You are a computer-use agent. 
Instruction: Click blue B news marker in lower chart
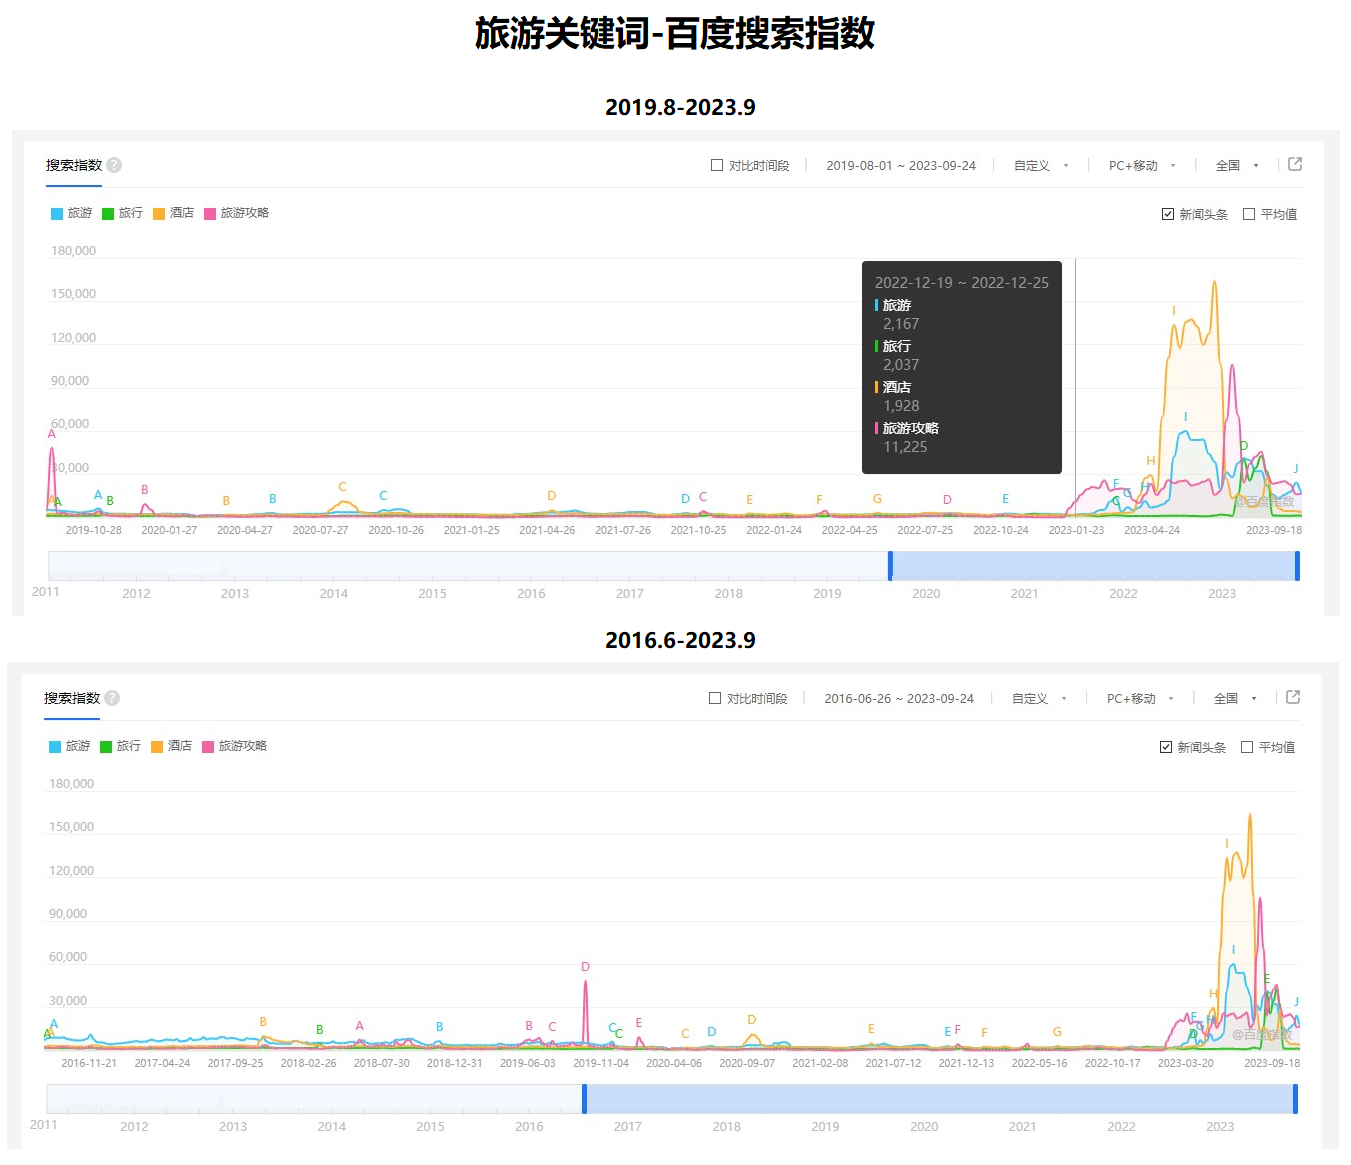click(x=439, y=1027)
